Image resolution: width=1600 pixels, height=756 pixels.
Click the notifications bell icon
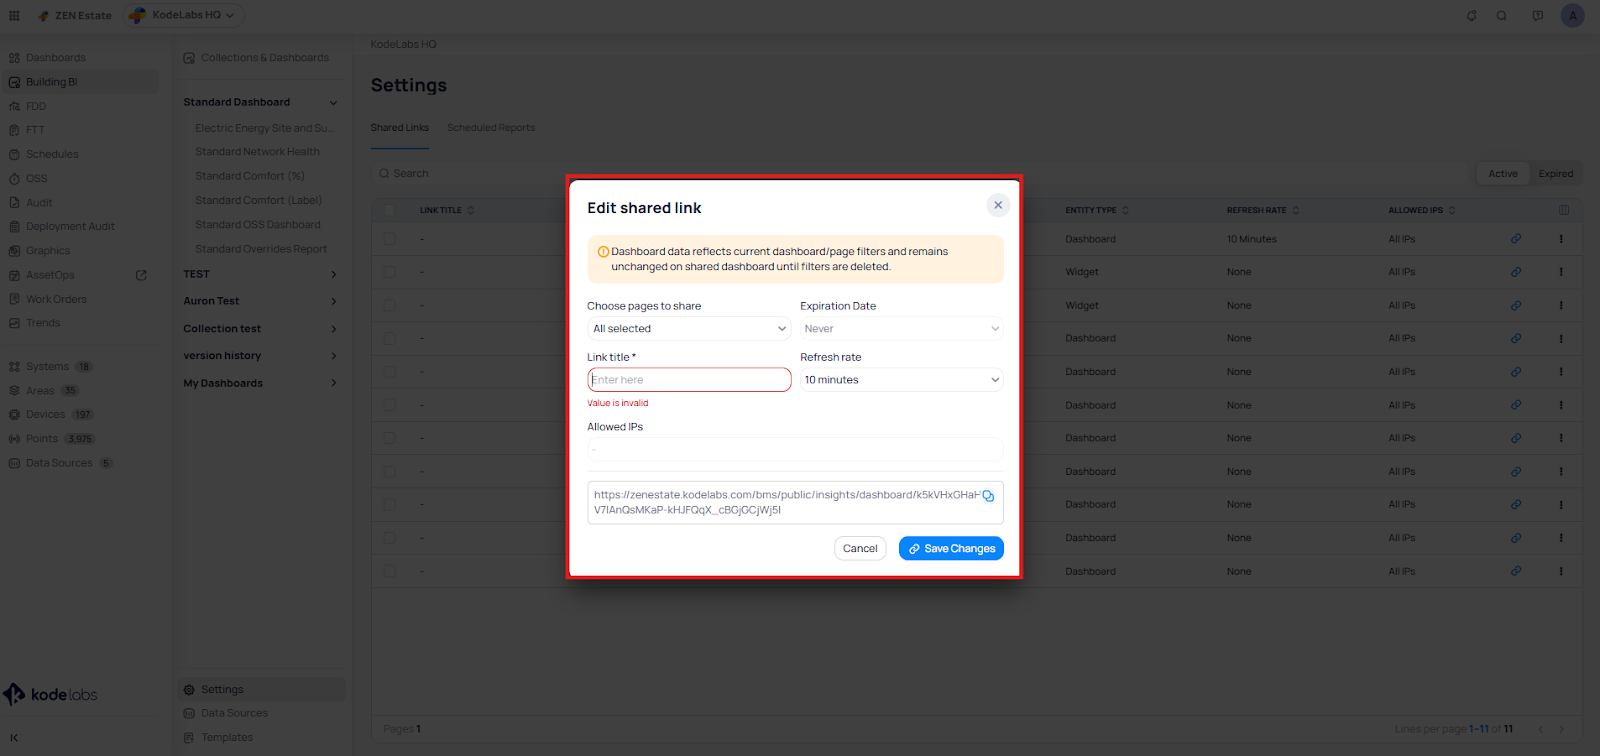coord(1471,16)
